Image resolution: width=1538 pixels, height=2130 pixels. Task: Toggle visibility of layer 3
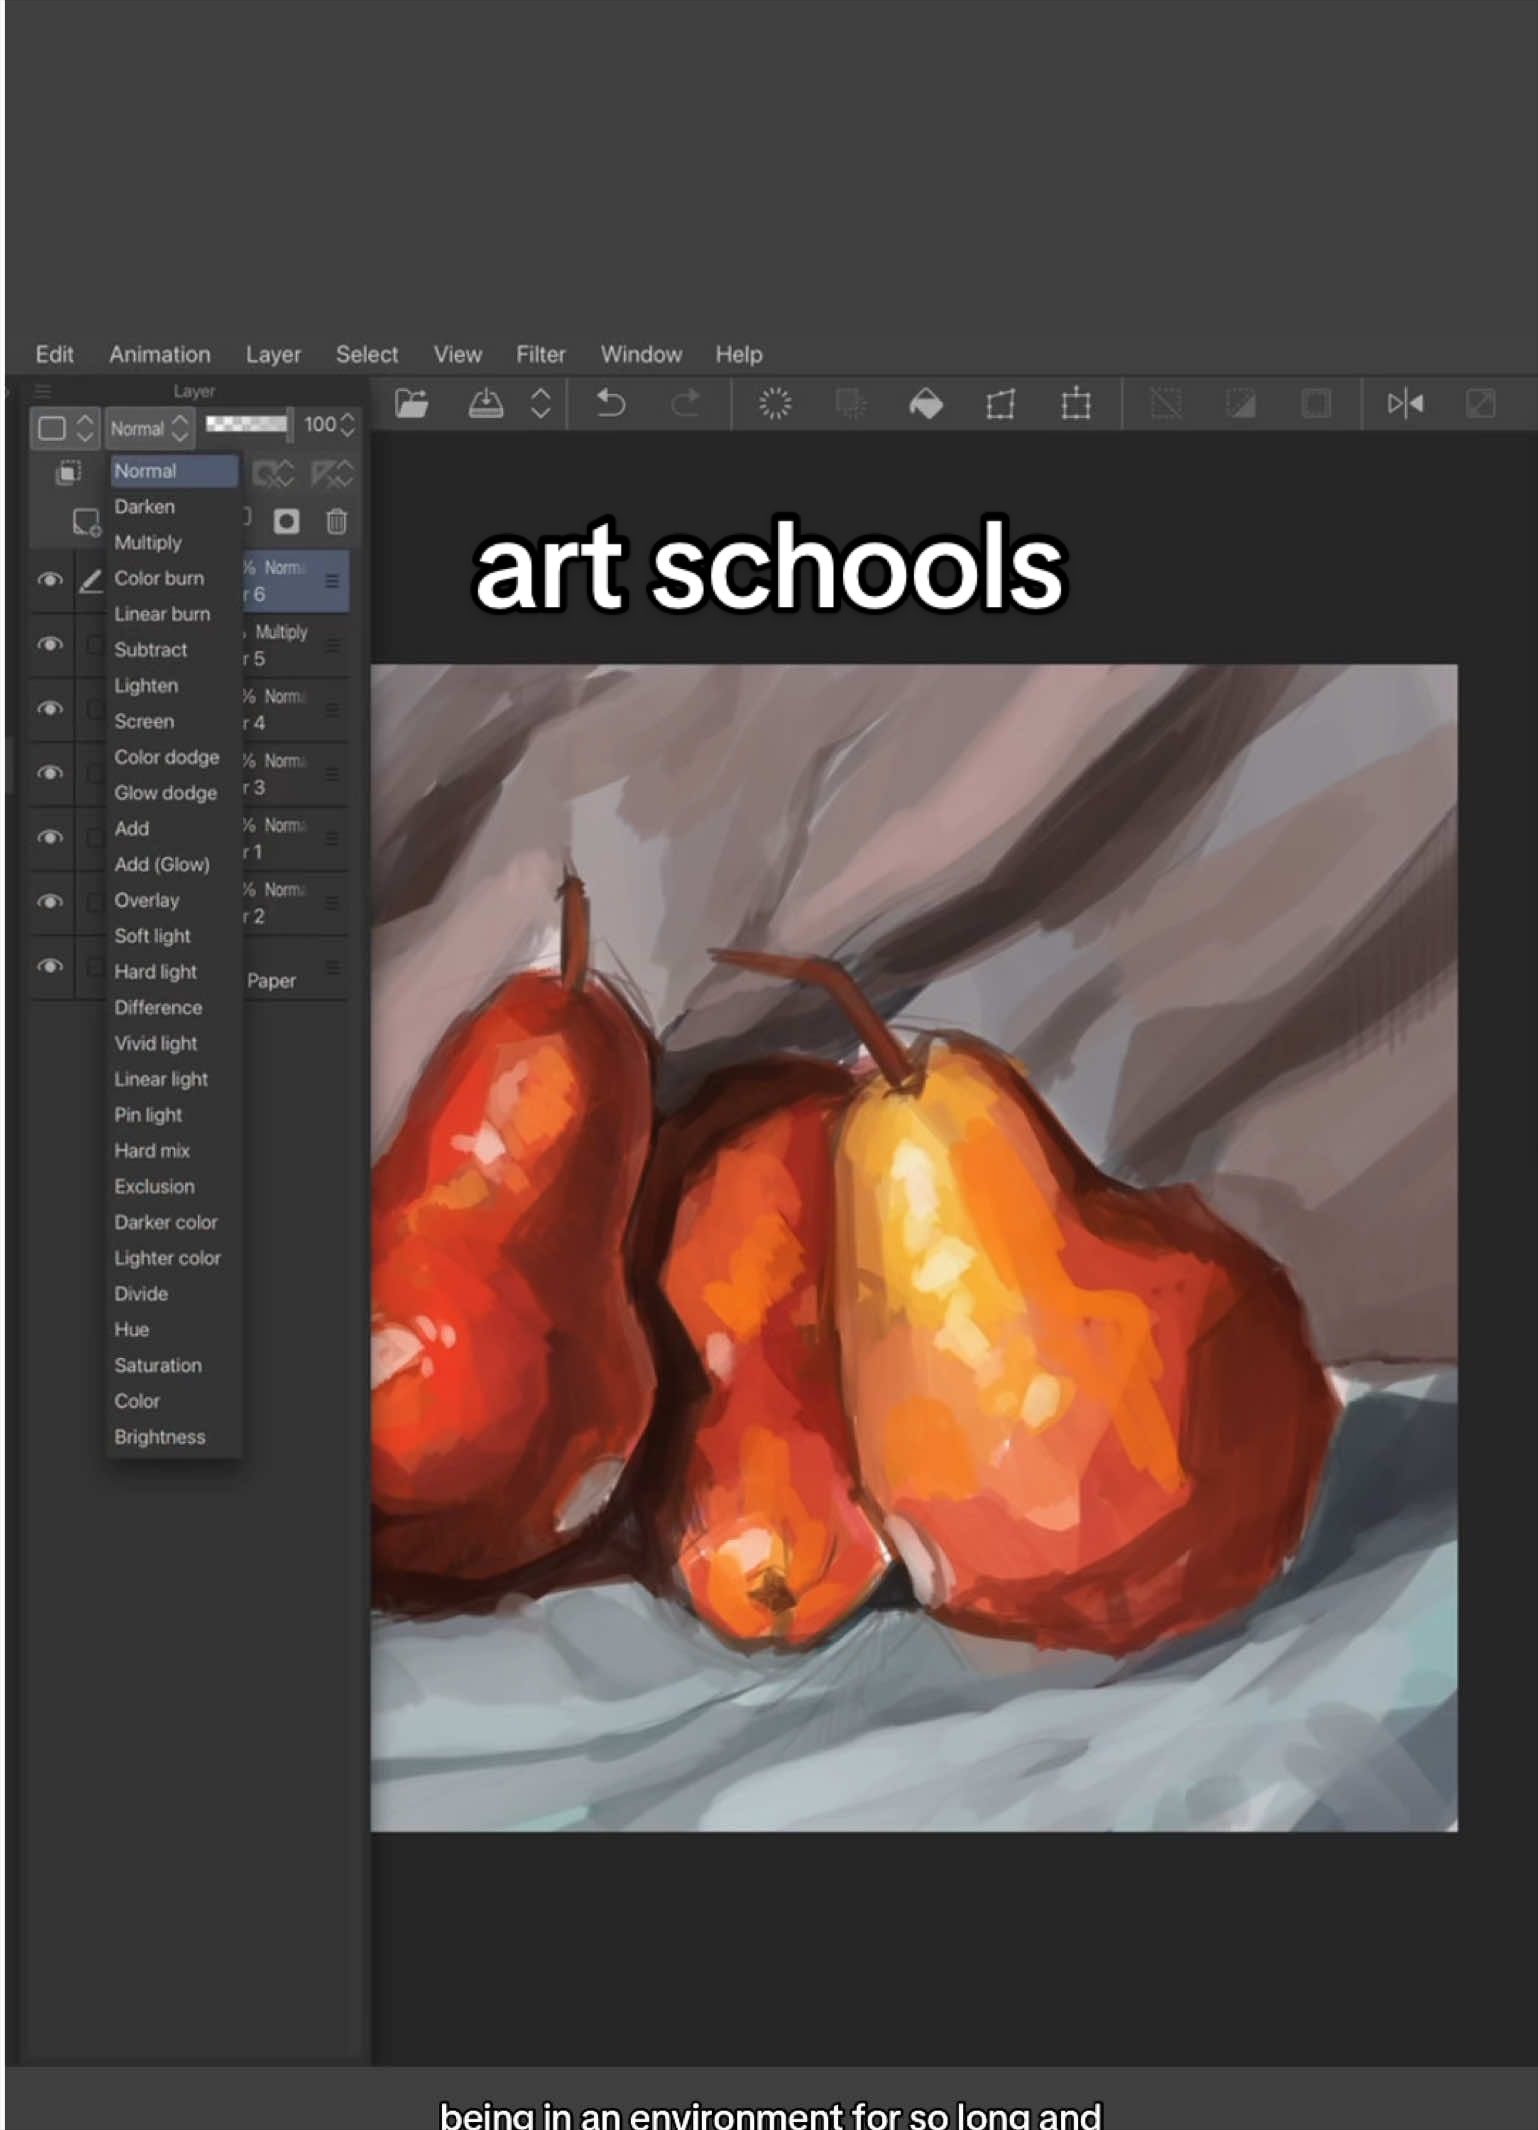[50, 773]
